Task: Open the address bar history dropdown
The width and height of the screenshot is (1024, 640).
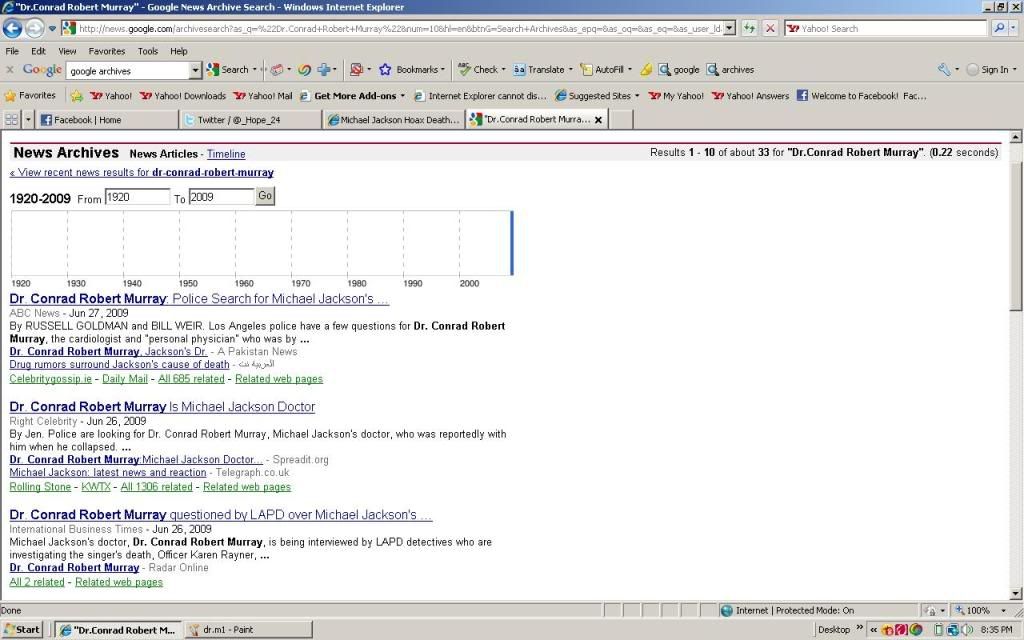Action: (729, 28)
